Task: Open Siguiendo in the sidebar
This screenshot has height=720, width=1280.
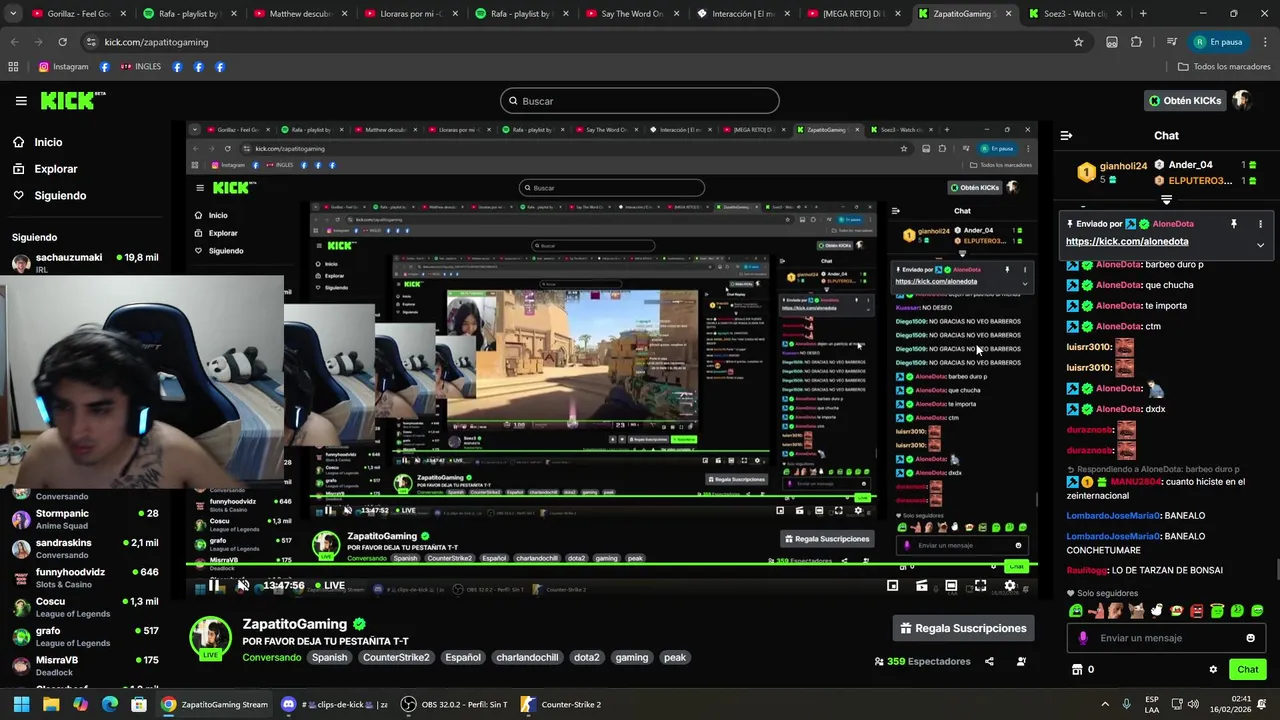Action: point(60,195)
